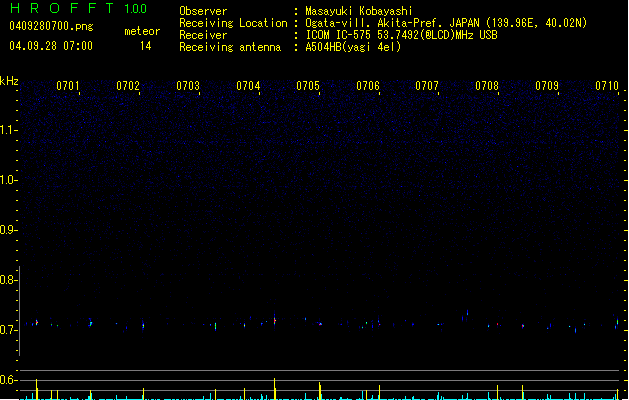The height and width of the screenshot is (400, 629).
Task: Click the 0710 time marker
Action: tap(607, 86)
